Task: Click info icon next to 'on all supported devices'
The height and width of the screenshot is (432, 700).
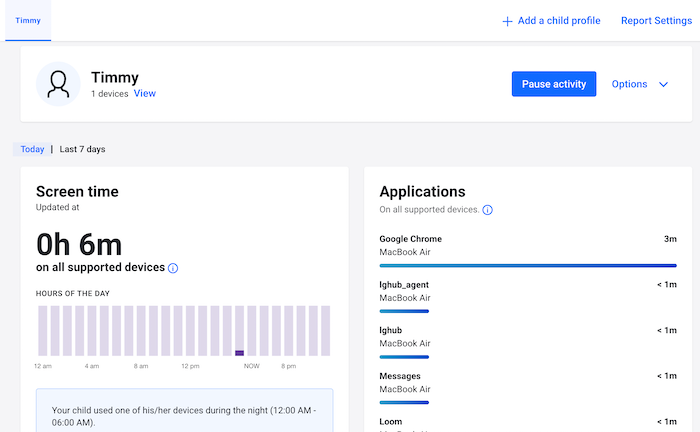Action: pyautogui.click(x=173, y=268)
